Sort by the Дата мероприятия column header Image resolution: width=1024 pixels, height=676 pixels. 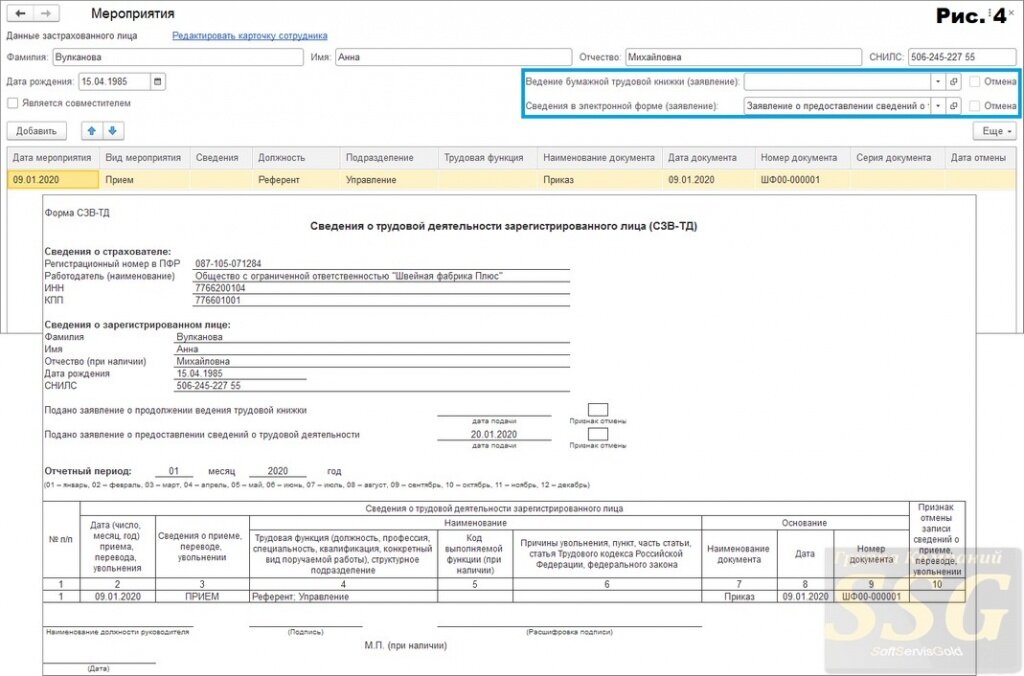click(53, 157)
